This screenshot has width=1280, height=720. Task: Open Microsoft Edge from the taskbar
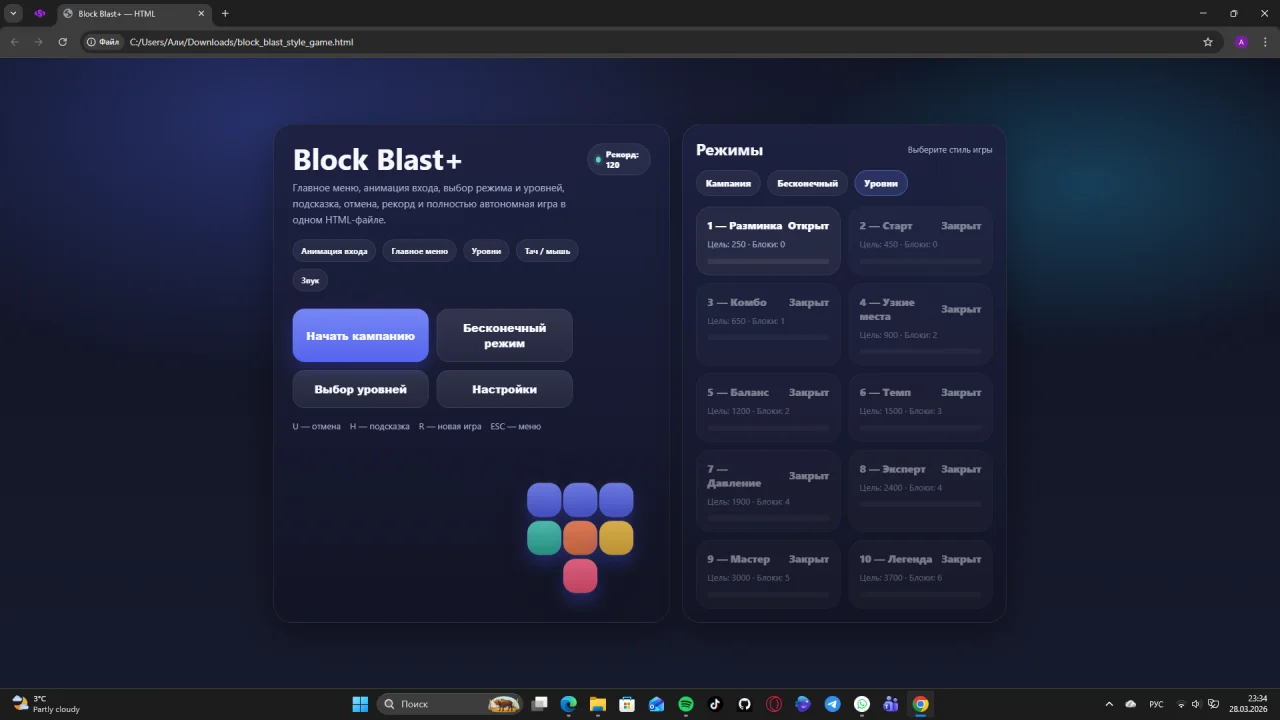tap(568, 704)
